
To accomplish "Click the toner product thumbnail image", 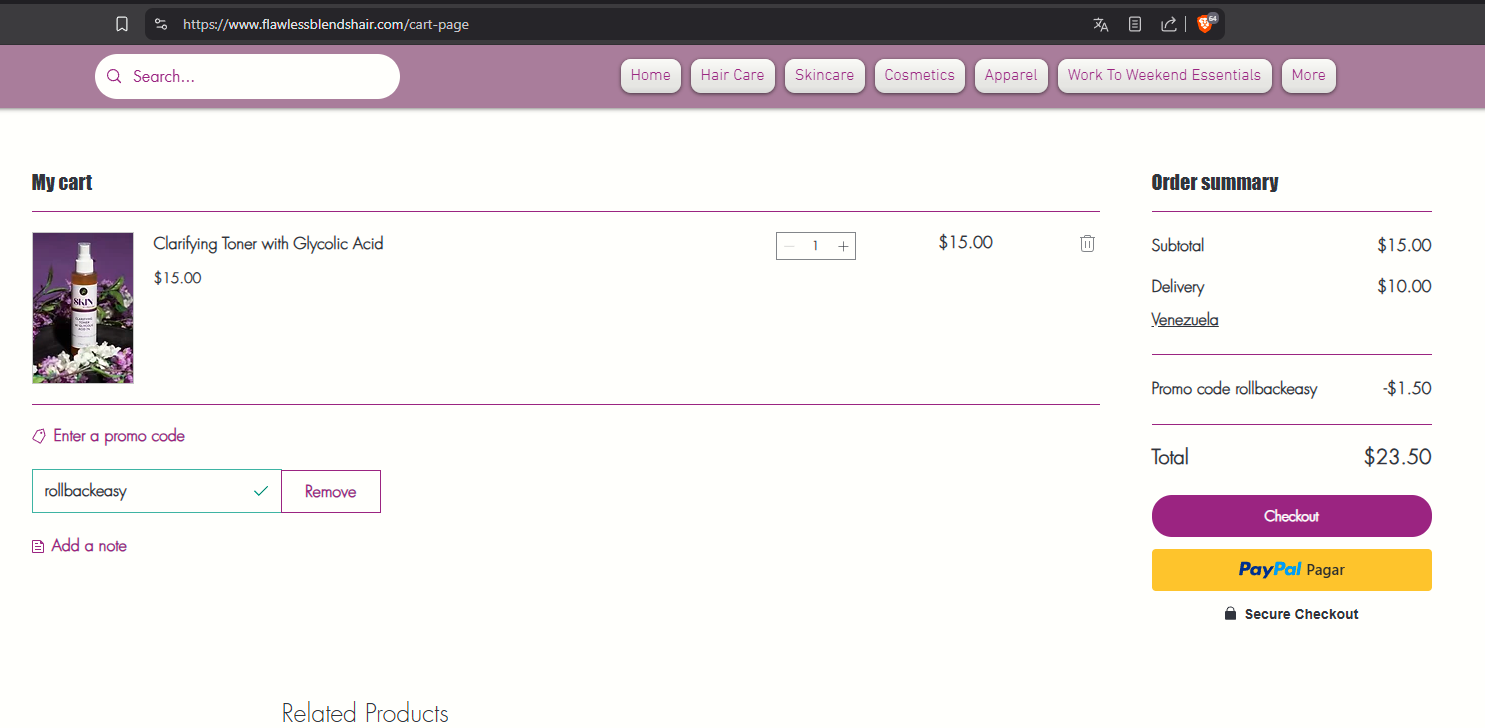I will pos(83,308).
